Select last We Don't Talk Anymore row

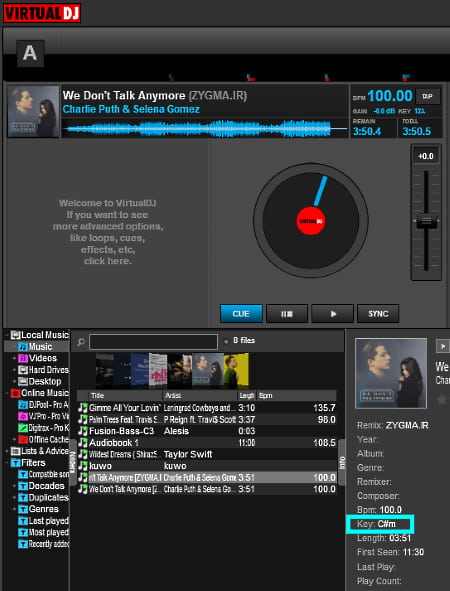click(207, 489)
